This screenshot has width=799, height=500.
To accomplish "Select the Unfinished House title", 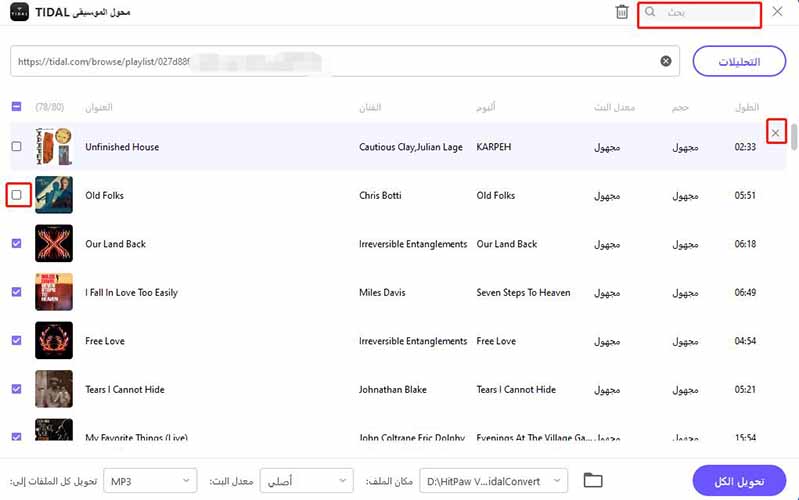I will pyautogui.click(x=122, y=147).
